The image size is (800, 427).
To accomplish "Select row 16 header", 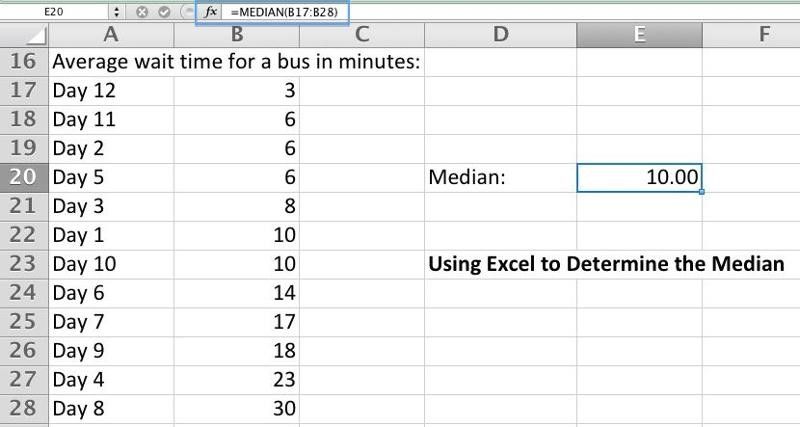I will coord(23,62).
